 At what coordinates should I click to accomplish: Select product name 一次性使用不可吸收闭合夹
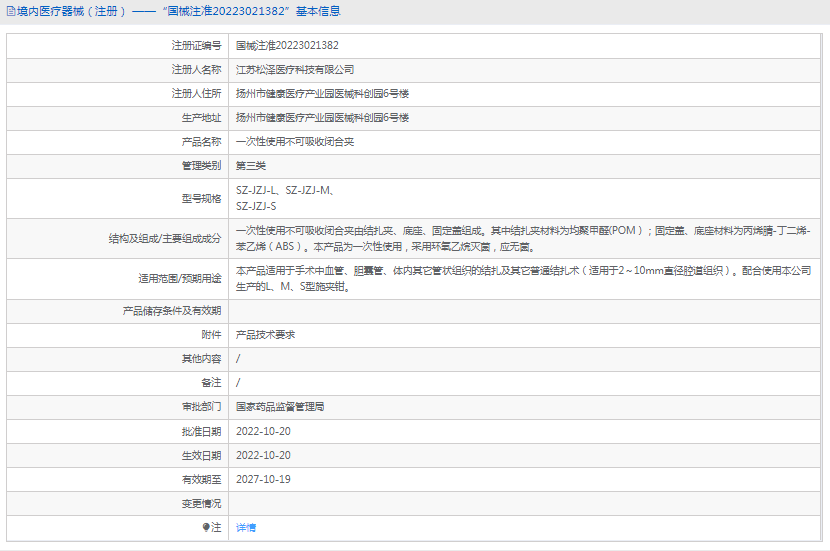[295, 141]
